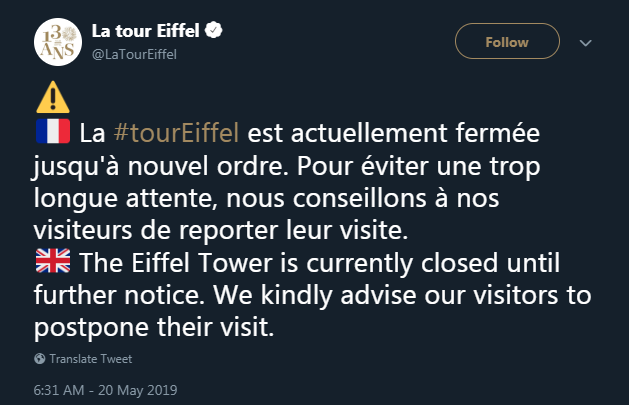Click the Translate Tweet link
This screenshot has width=629, height=405.
click(x=91, y=359)
